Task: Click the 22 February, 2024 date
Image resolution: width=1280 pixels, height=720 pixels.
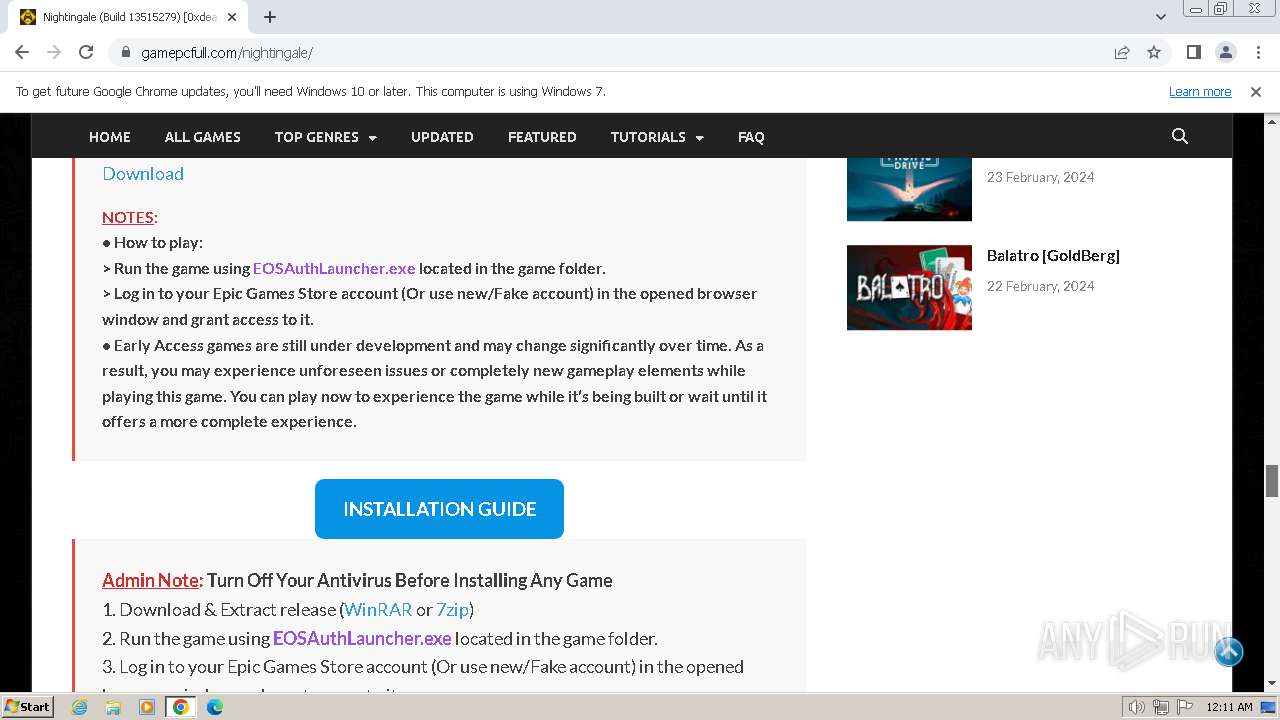Action: coord(1041,286)
